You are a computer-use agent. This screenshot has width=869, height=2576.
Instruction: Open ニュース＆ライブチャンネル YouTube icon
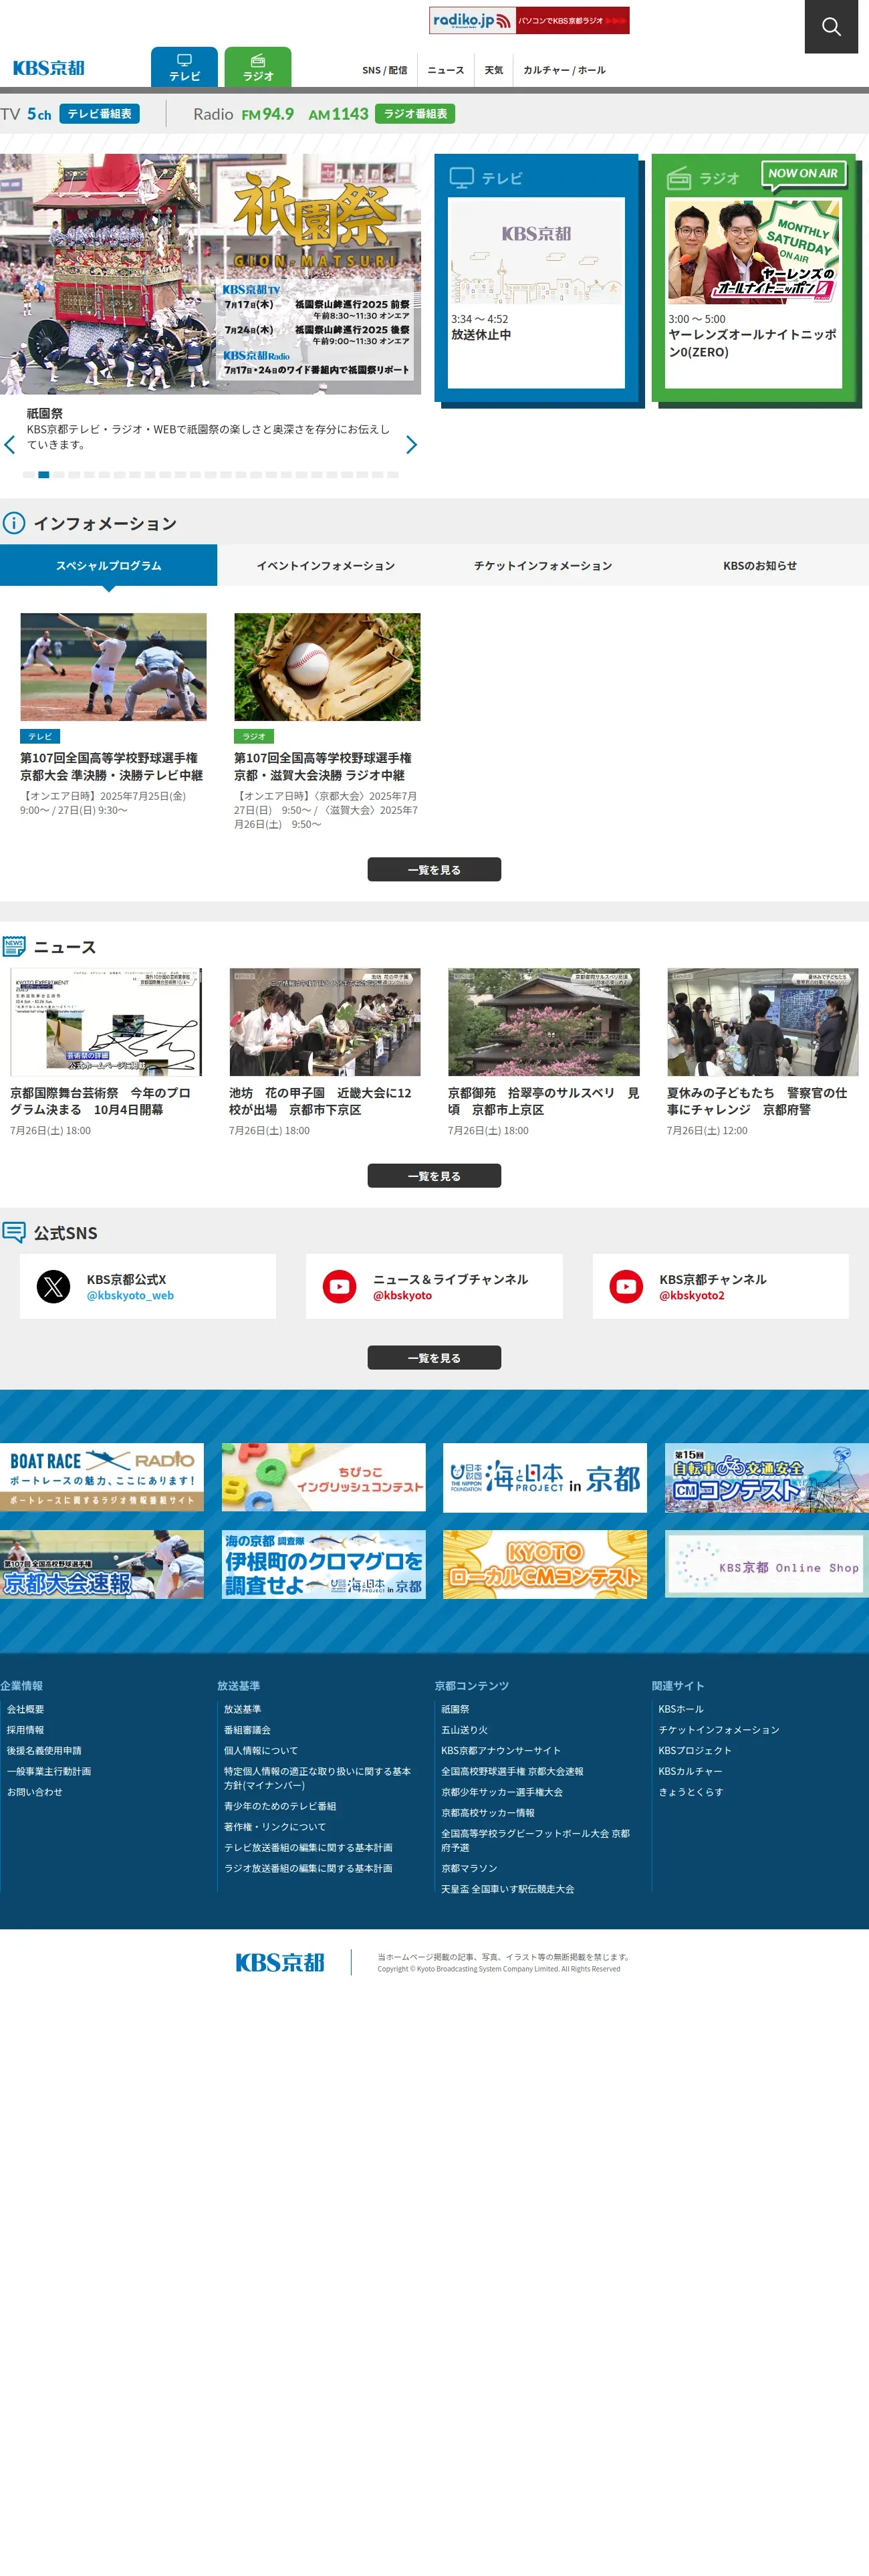coord(340,1286)
